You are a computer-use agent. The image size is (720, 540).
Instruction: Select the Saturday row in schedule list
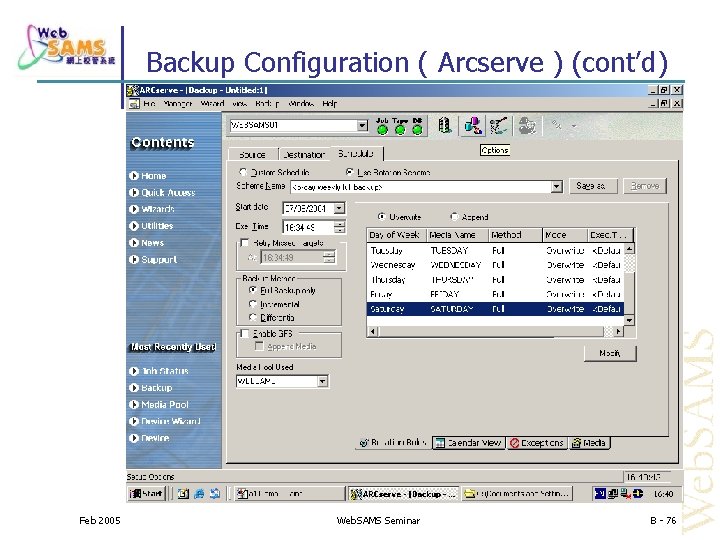click(x=495, y=309)
